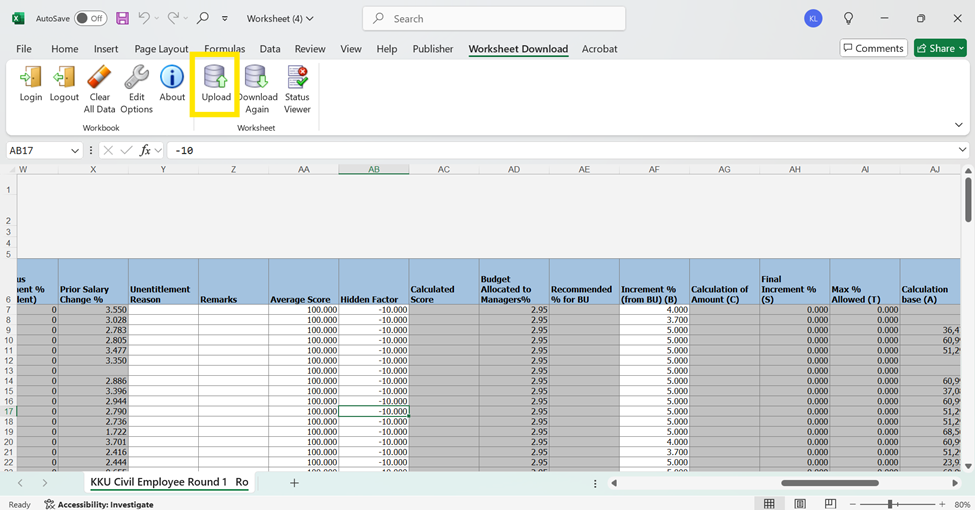The image size is (975, 510).
Task: Click the Login icon in ribbon
Action: click(x=31, y=84)
